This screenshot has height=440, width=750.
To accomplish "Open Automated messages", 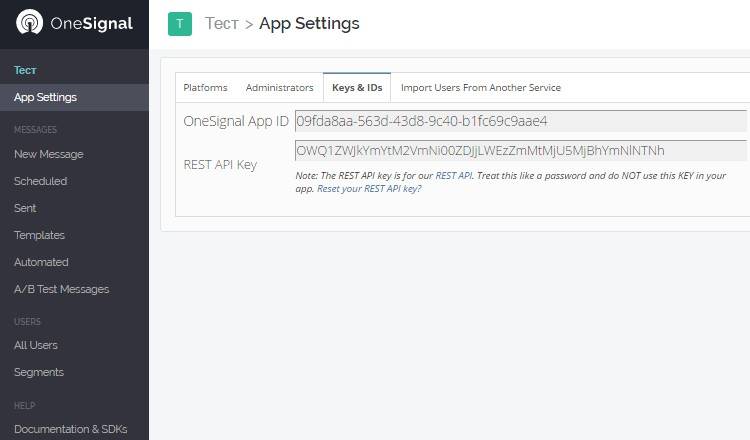I will pyautogui.click(x=41, y=262).
